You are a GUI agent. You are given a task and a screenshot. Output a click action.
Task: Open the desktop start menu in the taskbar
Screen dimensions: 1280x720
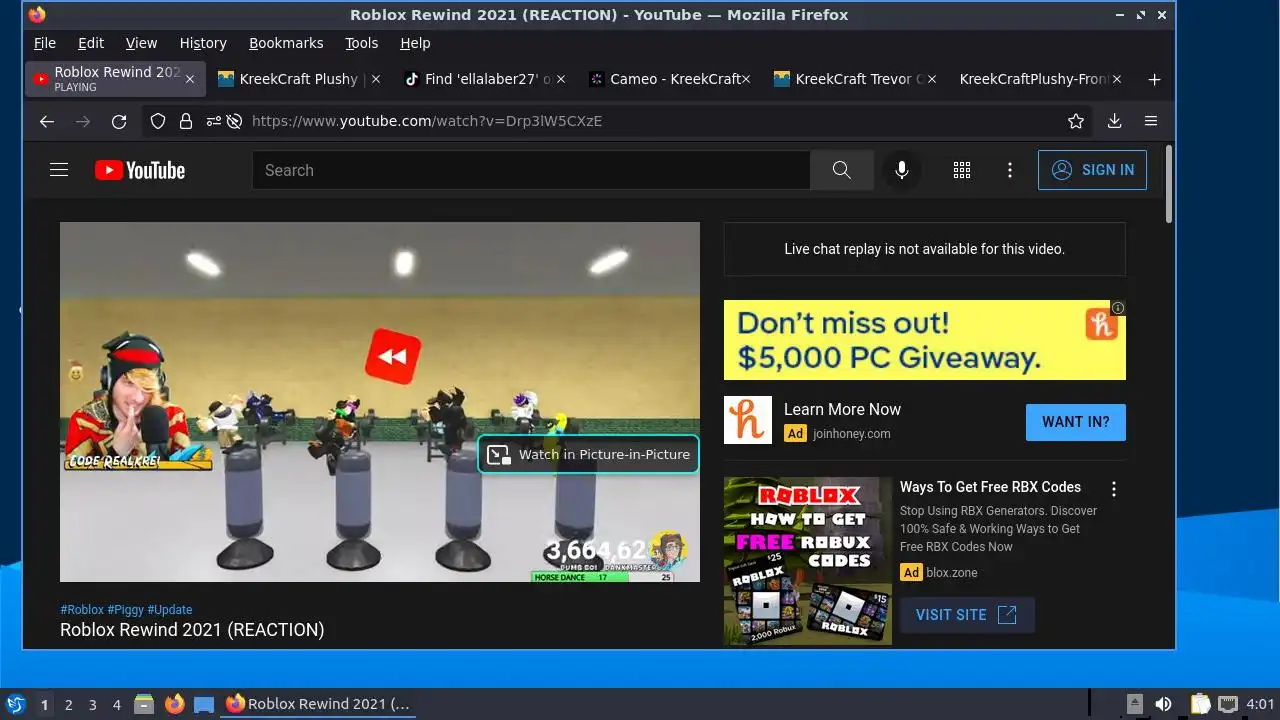[16, 704]
